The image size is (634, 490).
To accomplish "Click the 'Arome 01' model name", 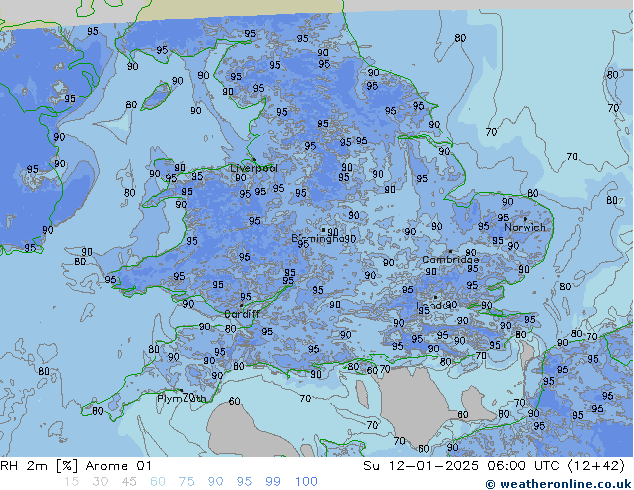I will pyautogui.click(x=118, y=466).
